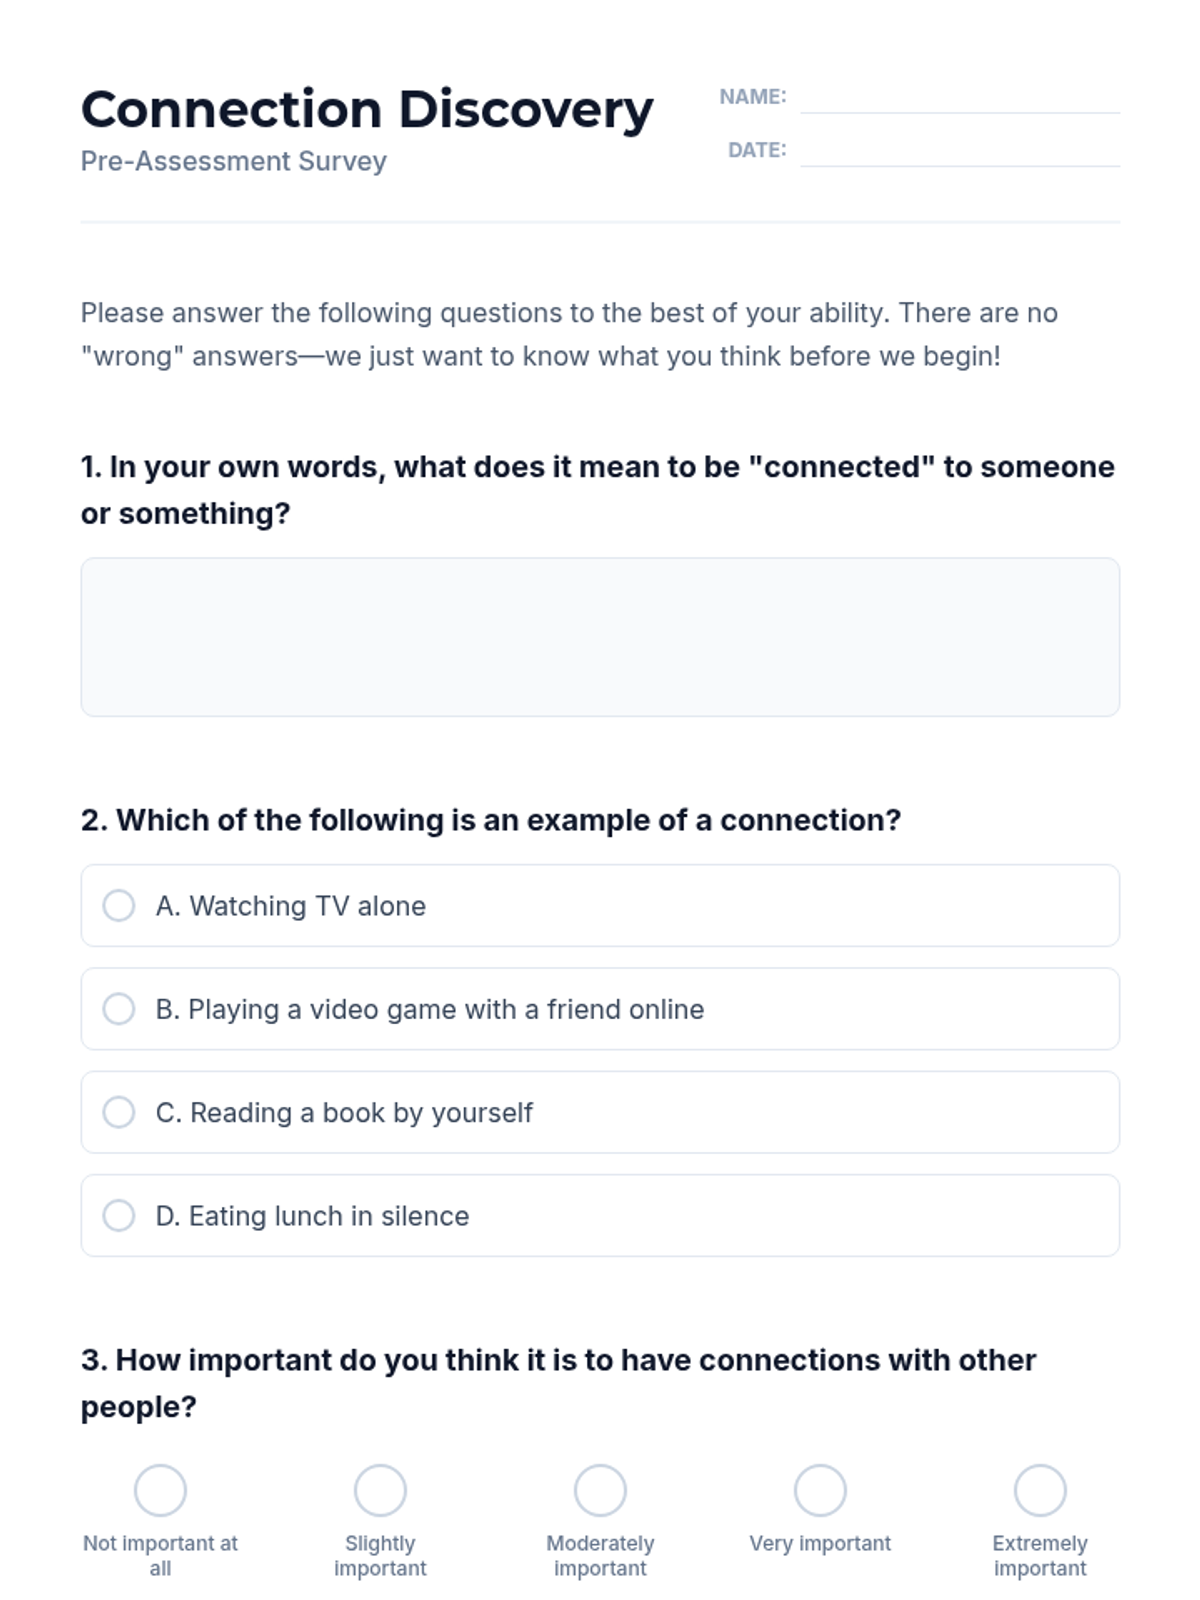Click the Connection Discovery title
Screen dimensions: 1200x1600
point(366,109)
